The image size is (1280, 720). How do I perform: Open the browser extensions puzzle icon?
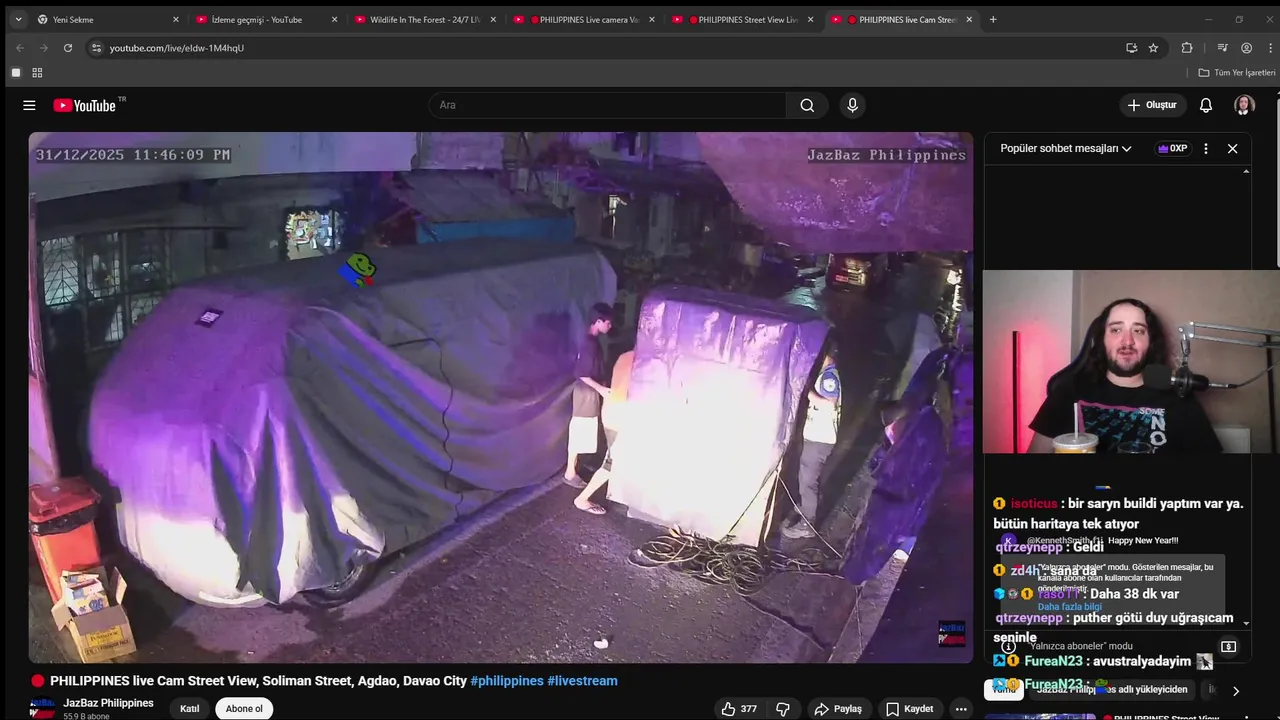(1187, 47)
